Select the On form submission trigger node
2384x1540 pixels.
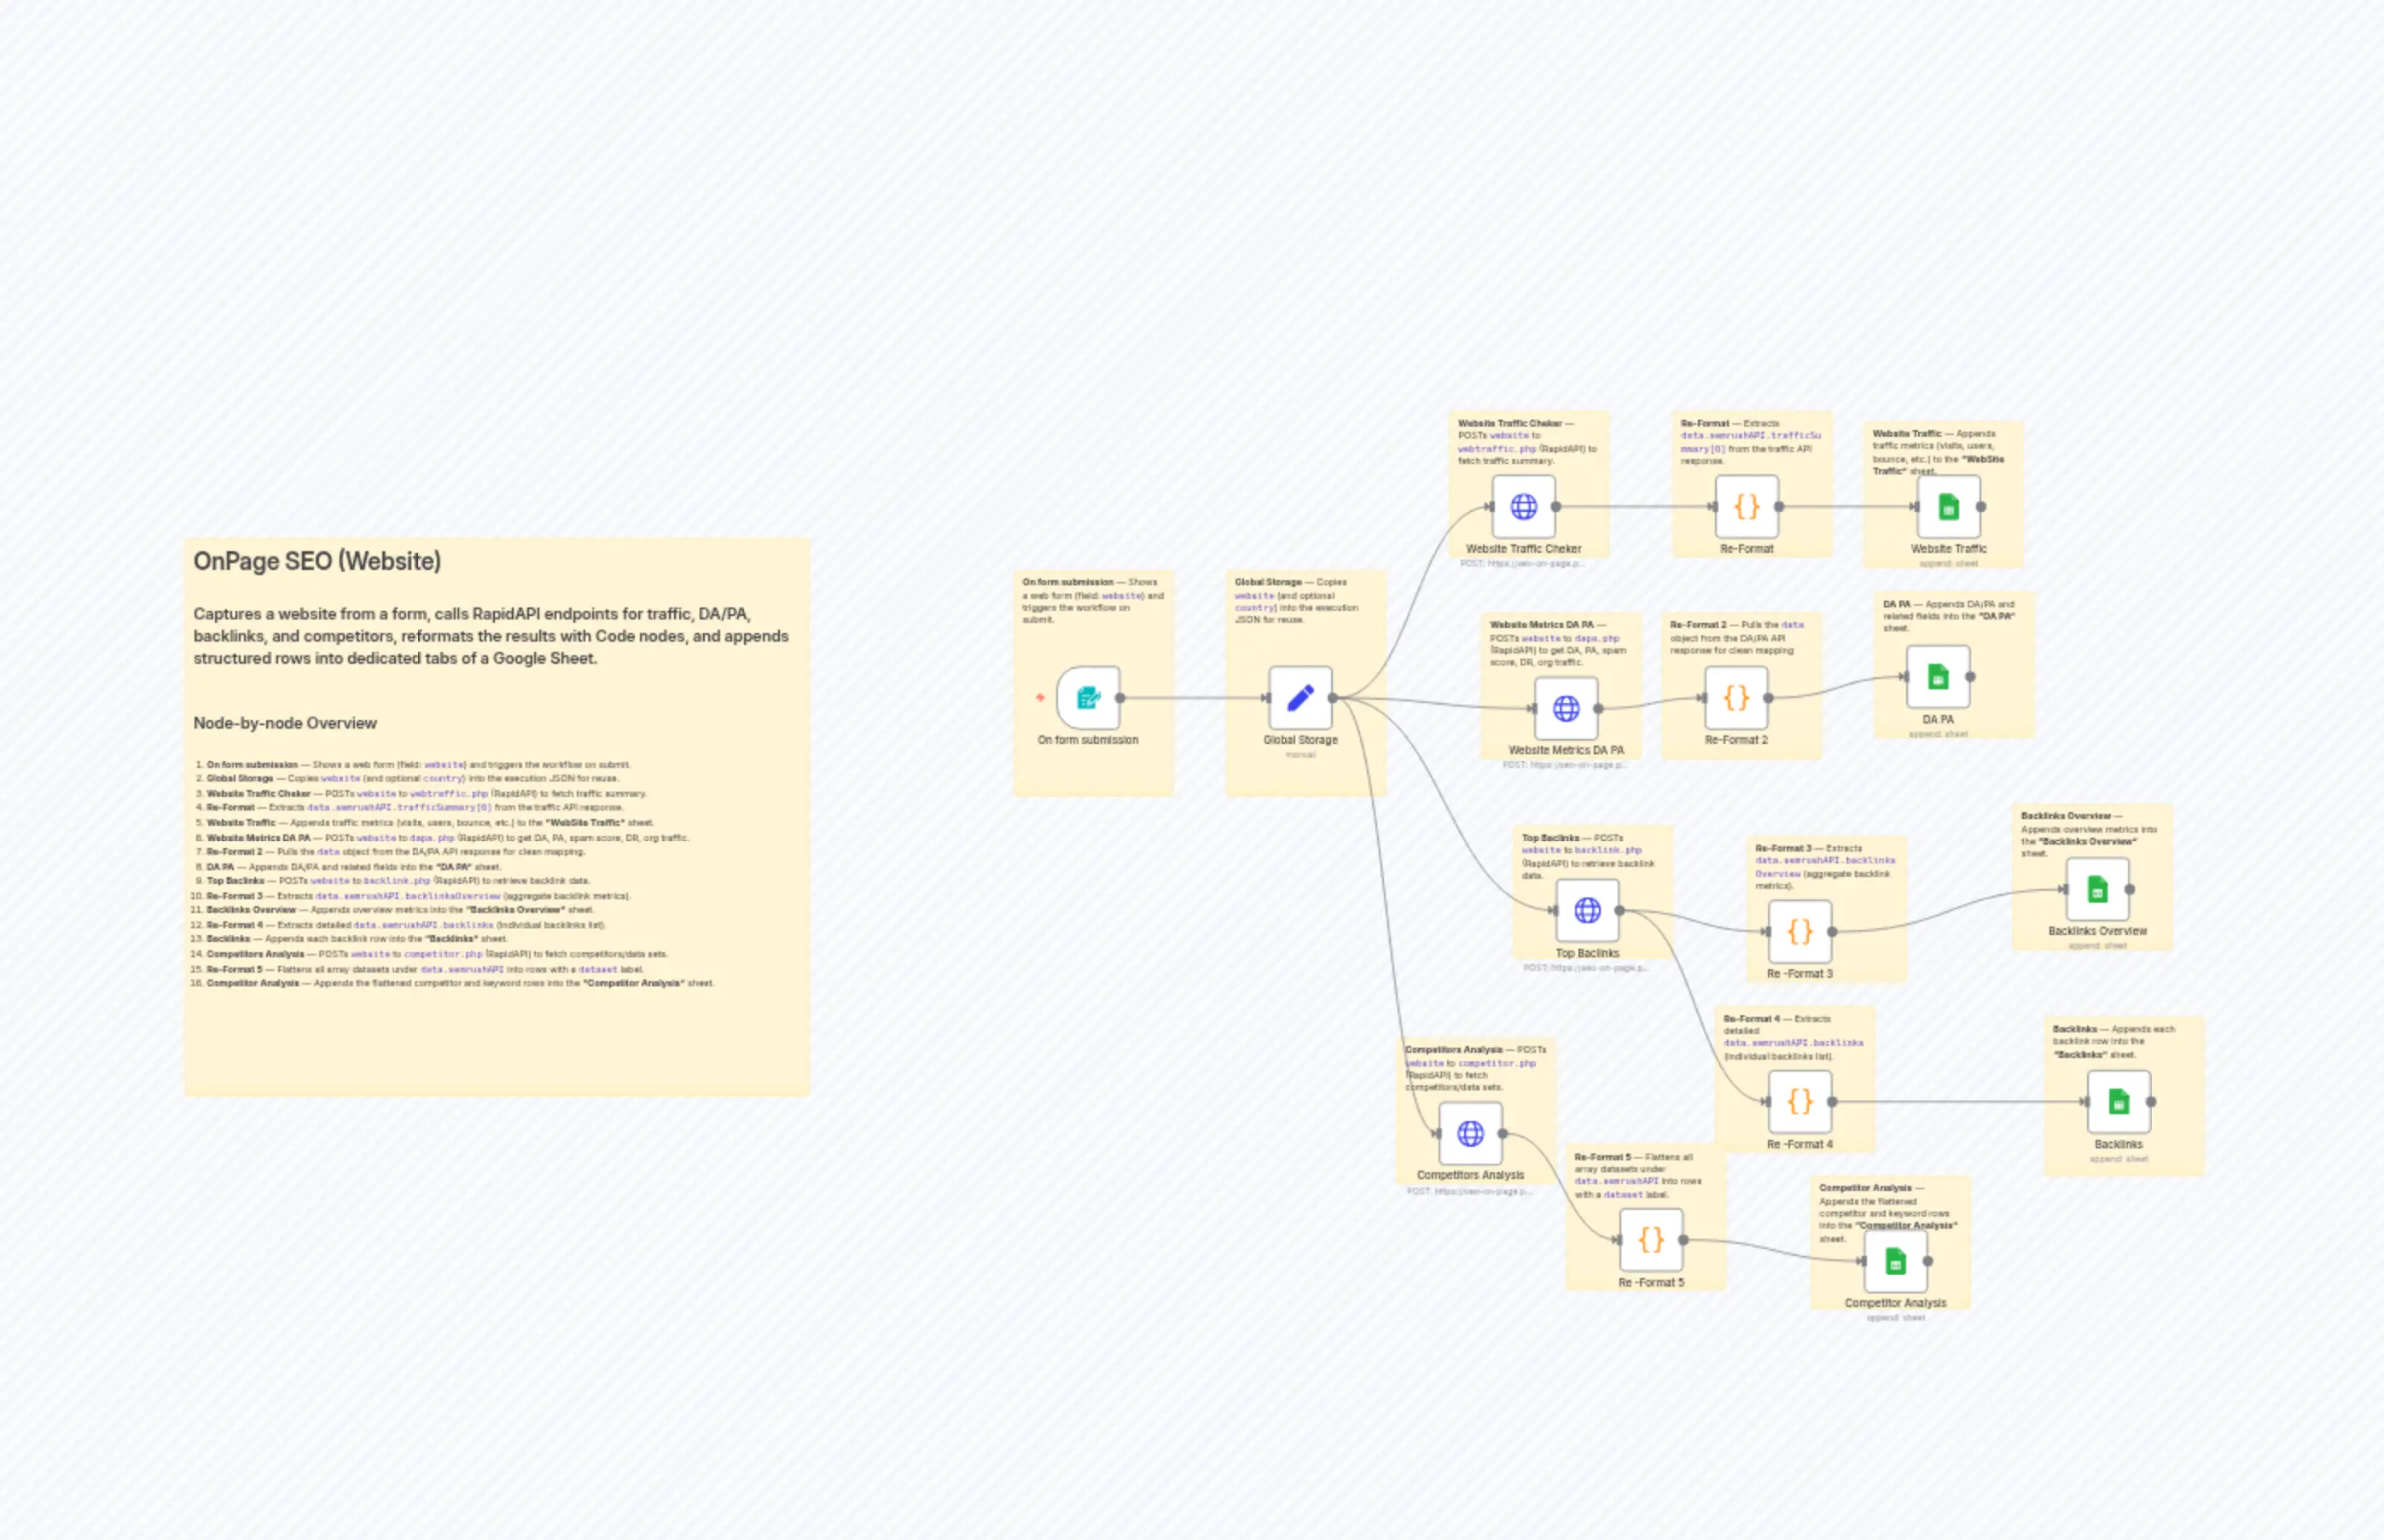pyautogui.click(x=1088, y=698)
